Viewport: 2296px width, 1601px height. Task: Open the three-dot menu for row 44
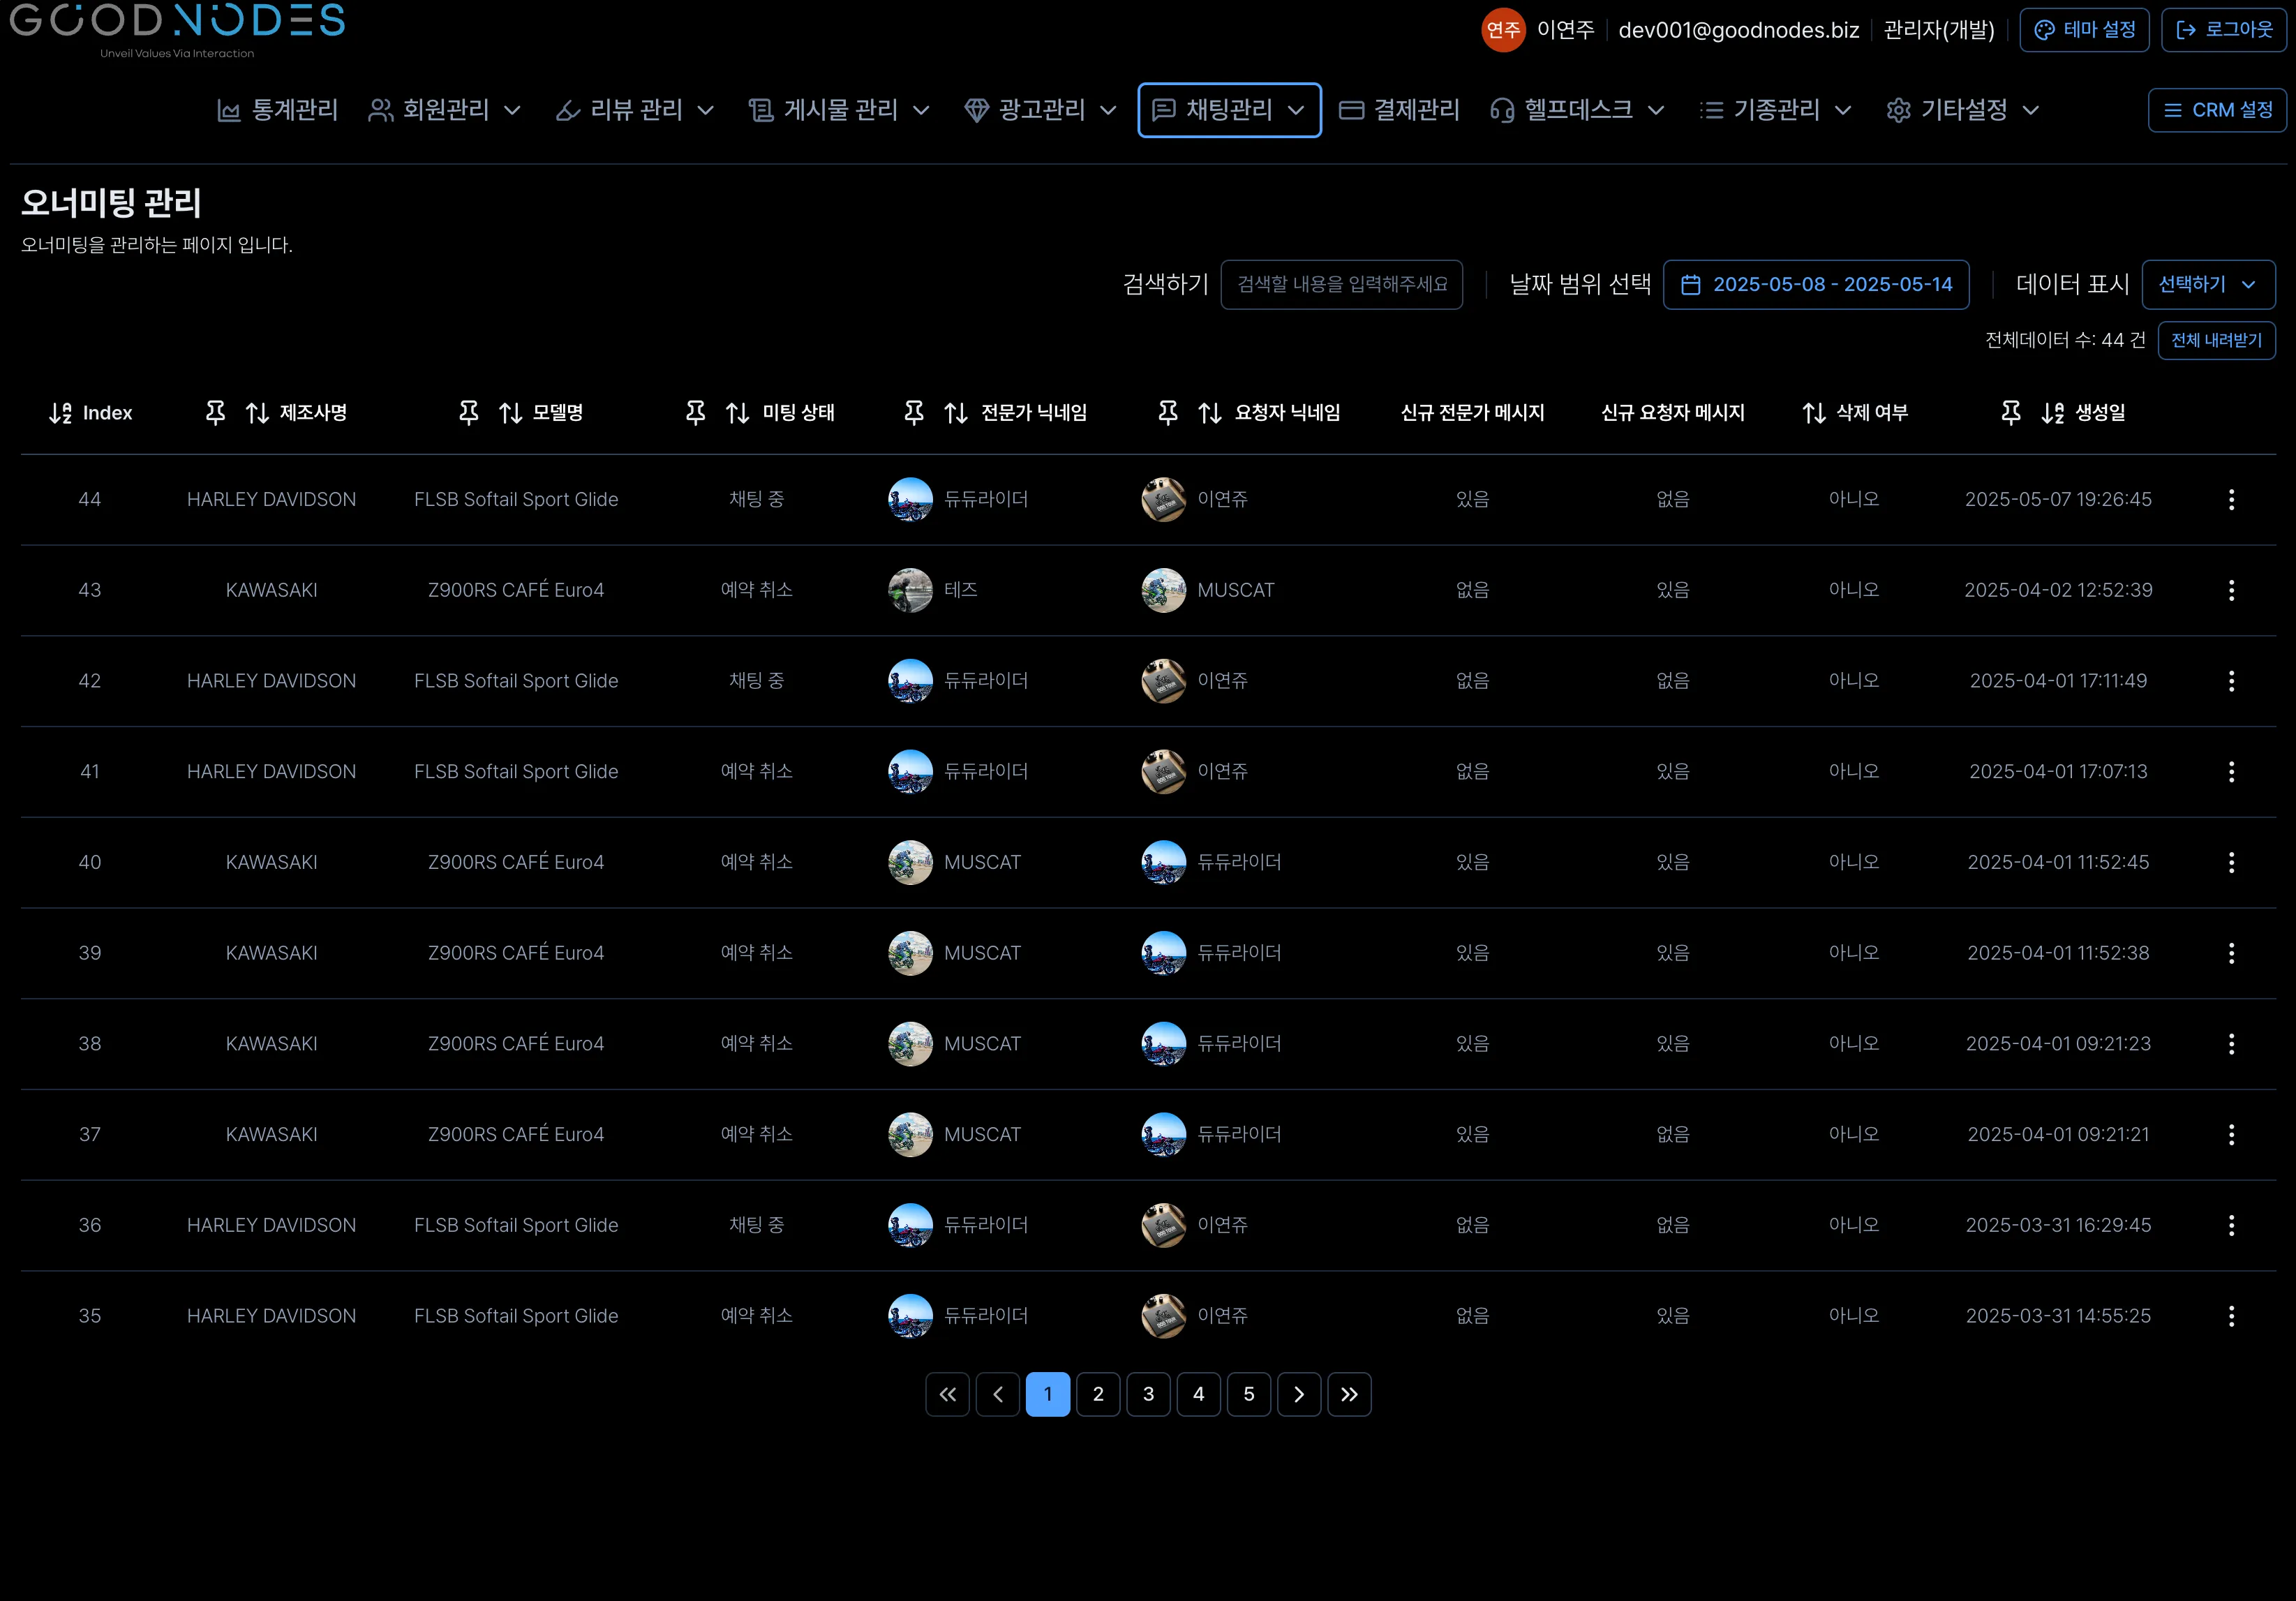[x=2231, y=500]
